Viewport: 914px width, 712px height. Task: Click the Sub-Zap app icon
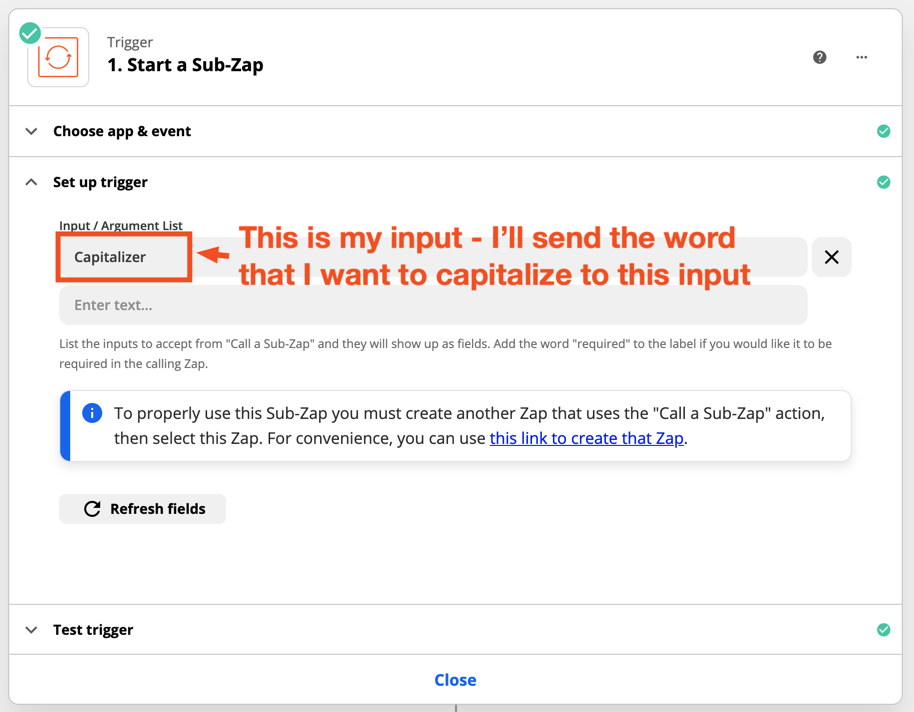pyautogui.click(x=58, y=57)
